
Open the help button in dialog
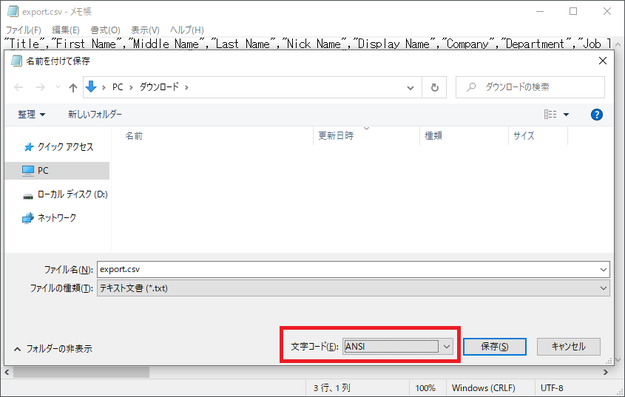pos(596,115)
